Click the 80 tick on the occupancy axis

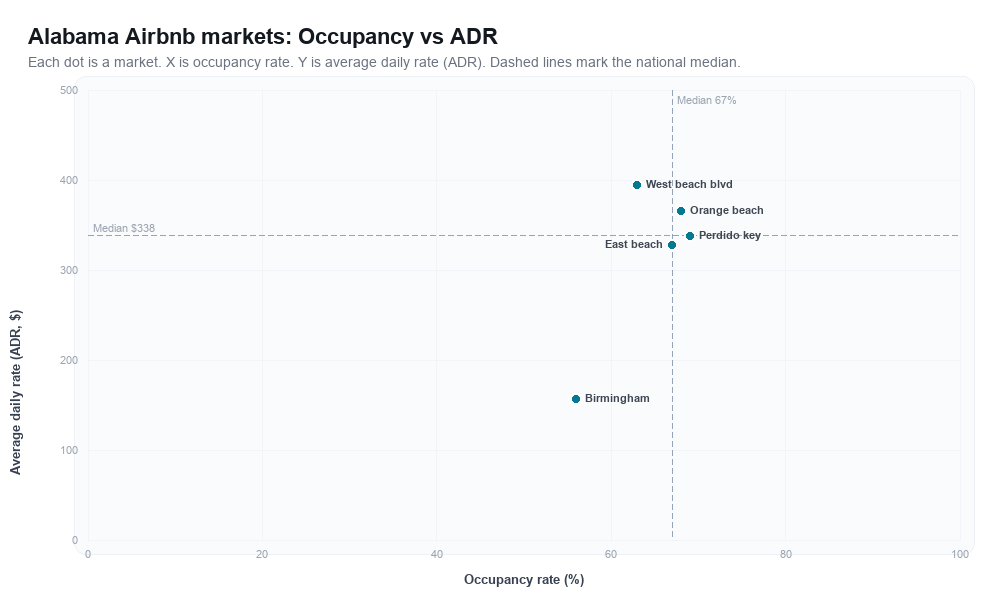[786, 555]
